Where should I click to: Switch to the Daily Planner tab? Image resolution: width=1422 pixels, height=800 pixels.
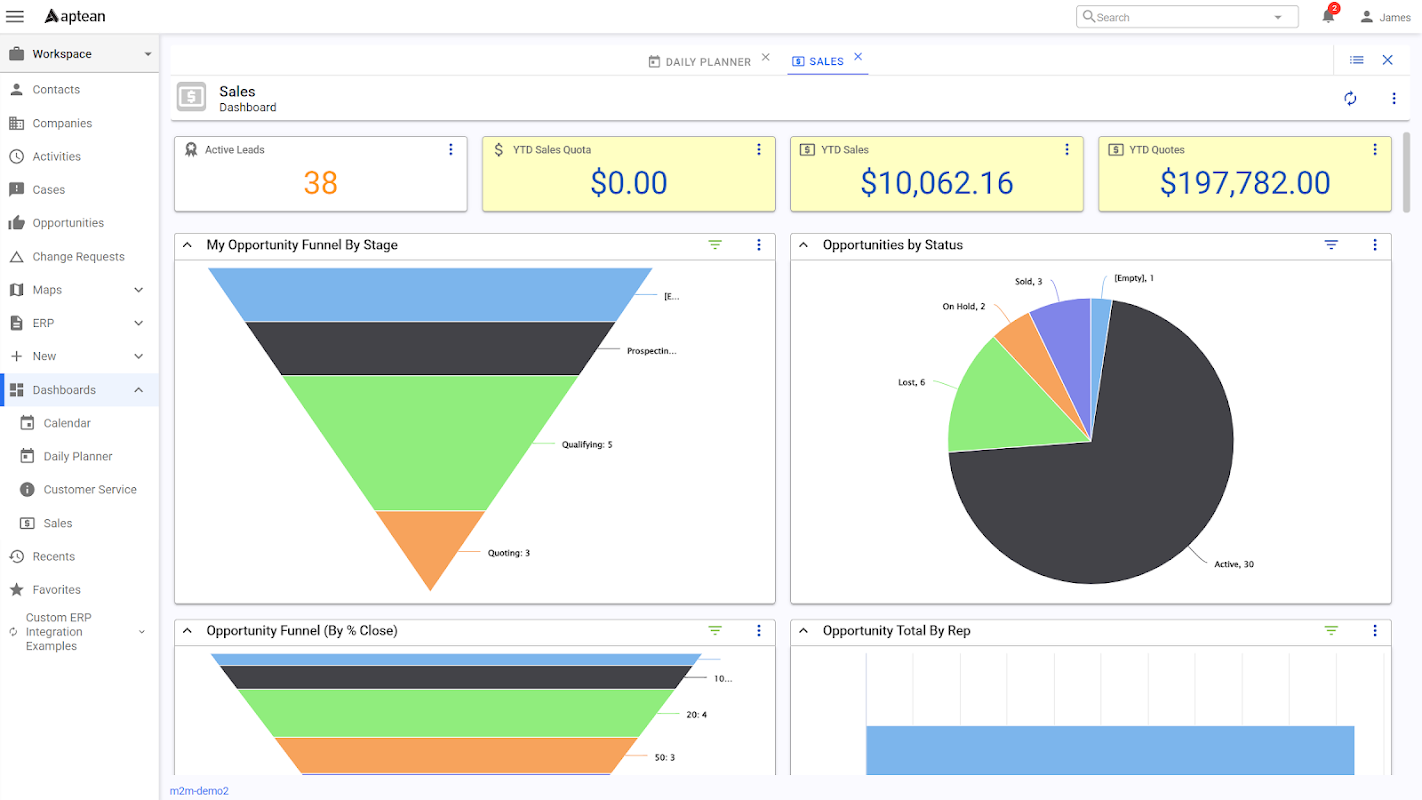[x=699, y=62]
